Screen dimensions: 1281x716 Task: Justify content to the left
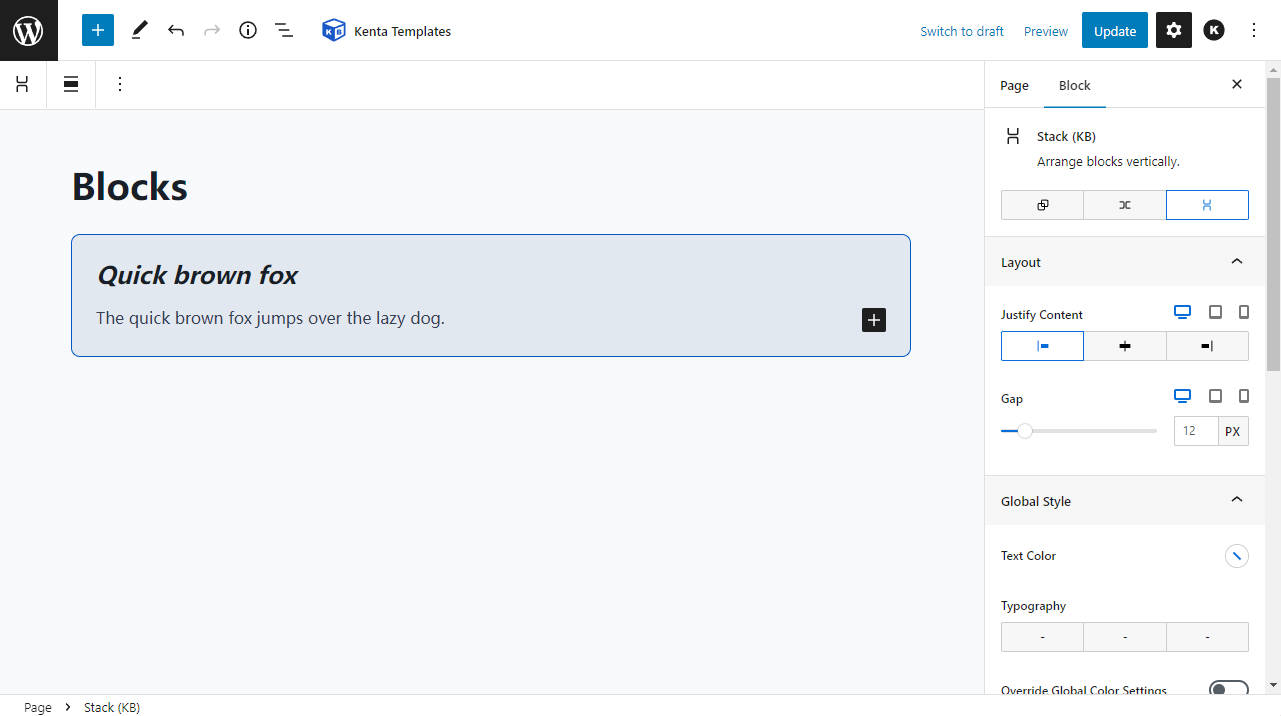coord(1042,346)
